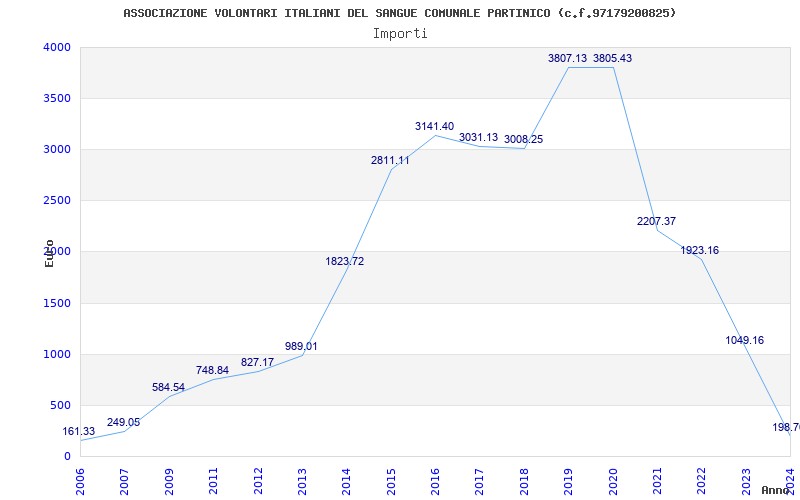The width and height of the screenshot is (800, 500).
Task: Click the data label 3807.13
Action: 567,58
